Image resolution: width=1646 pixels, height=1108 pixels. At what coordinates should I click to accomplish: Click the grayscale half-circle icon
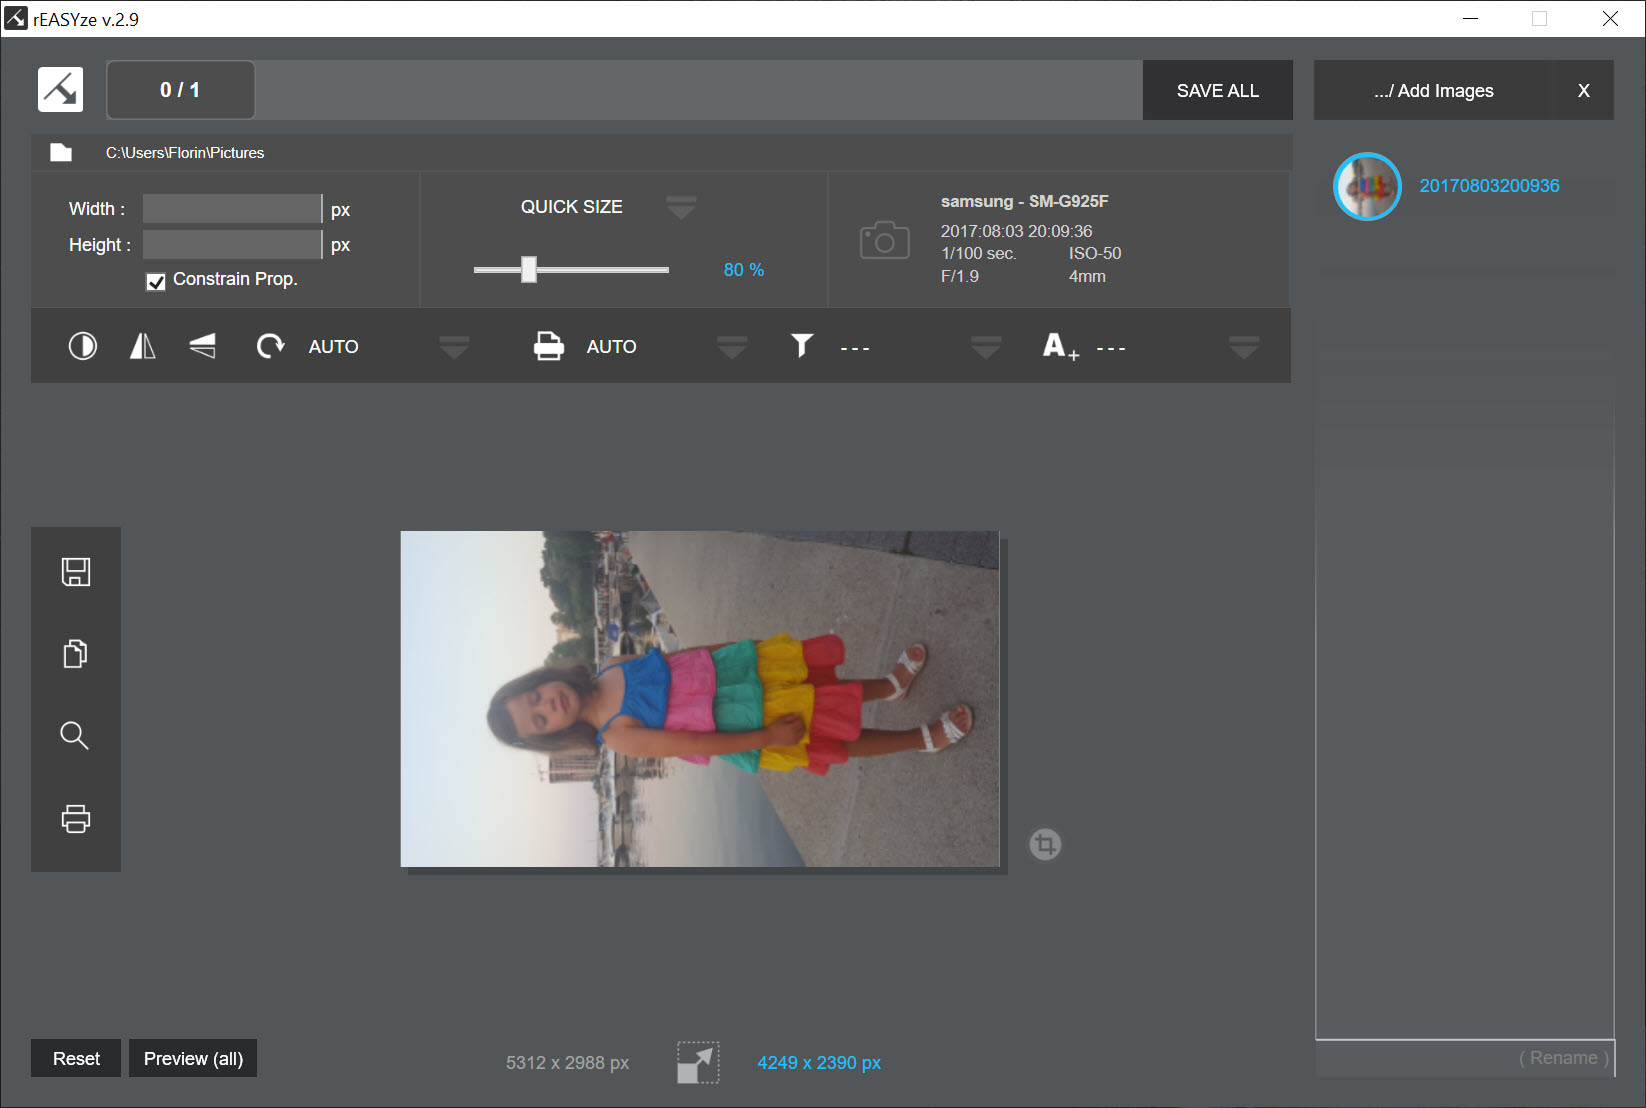click(82, 346)
